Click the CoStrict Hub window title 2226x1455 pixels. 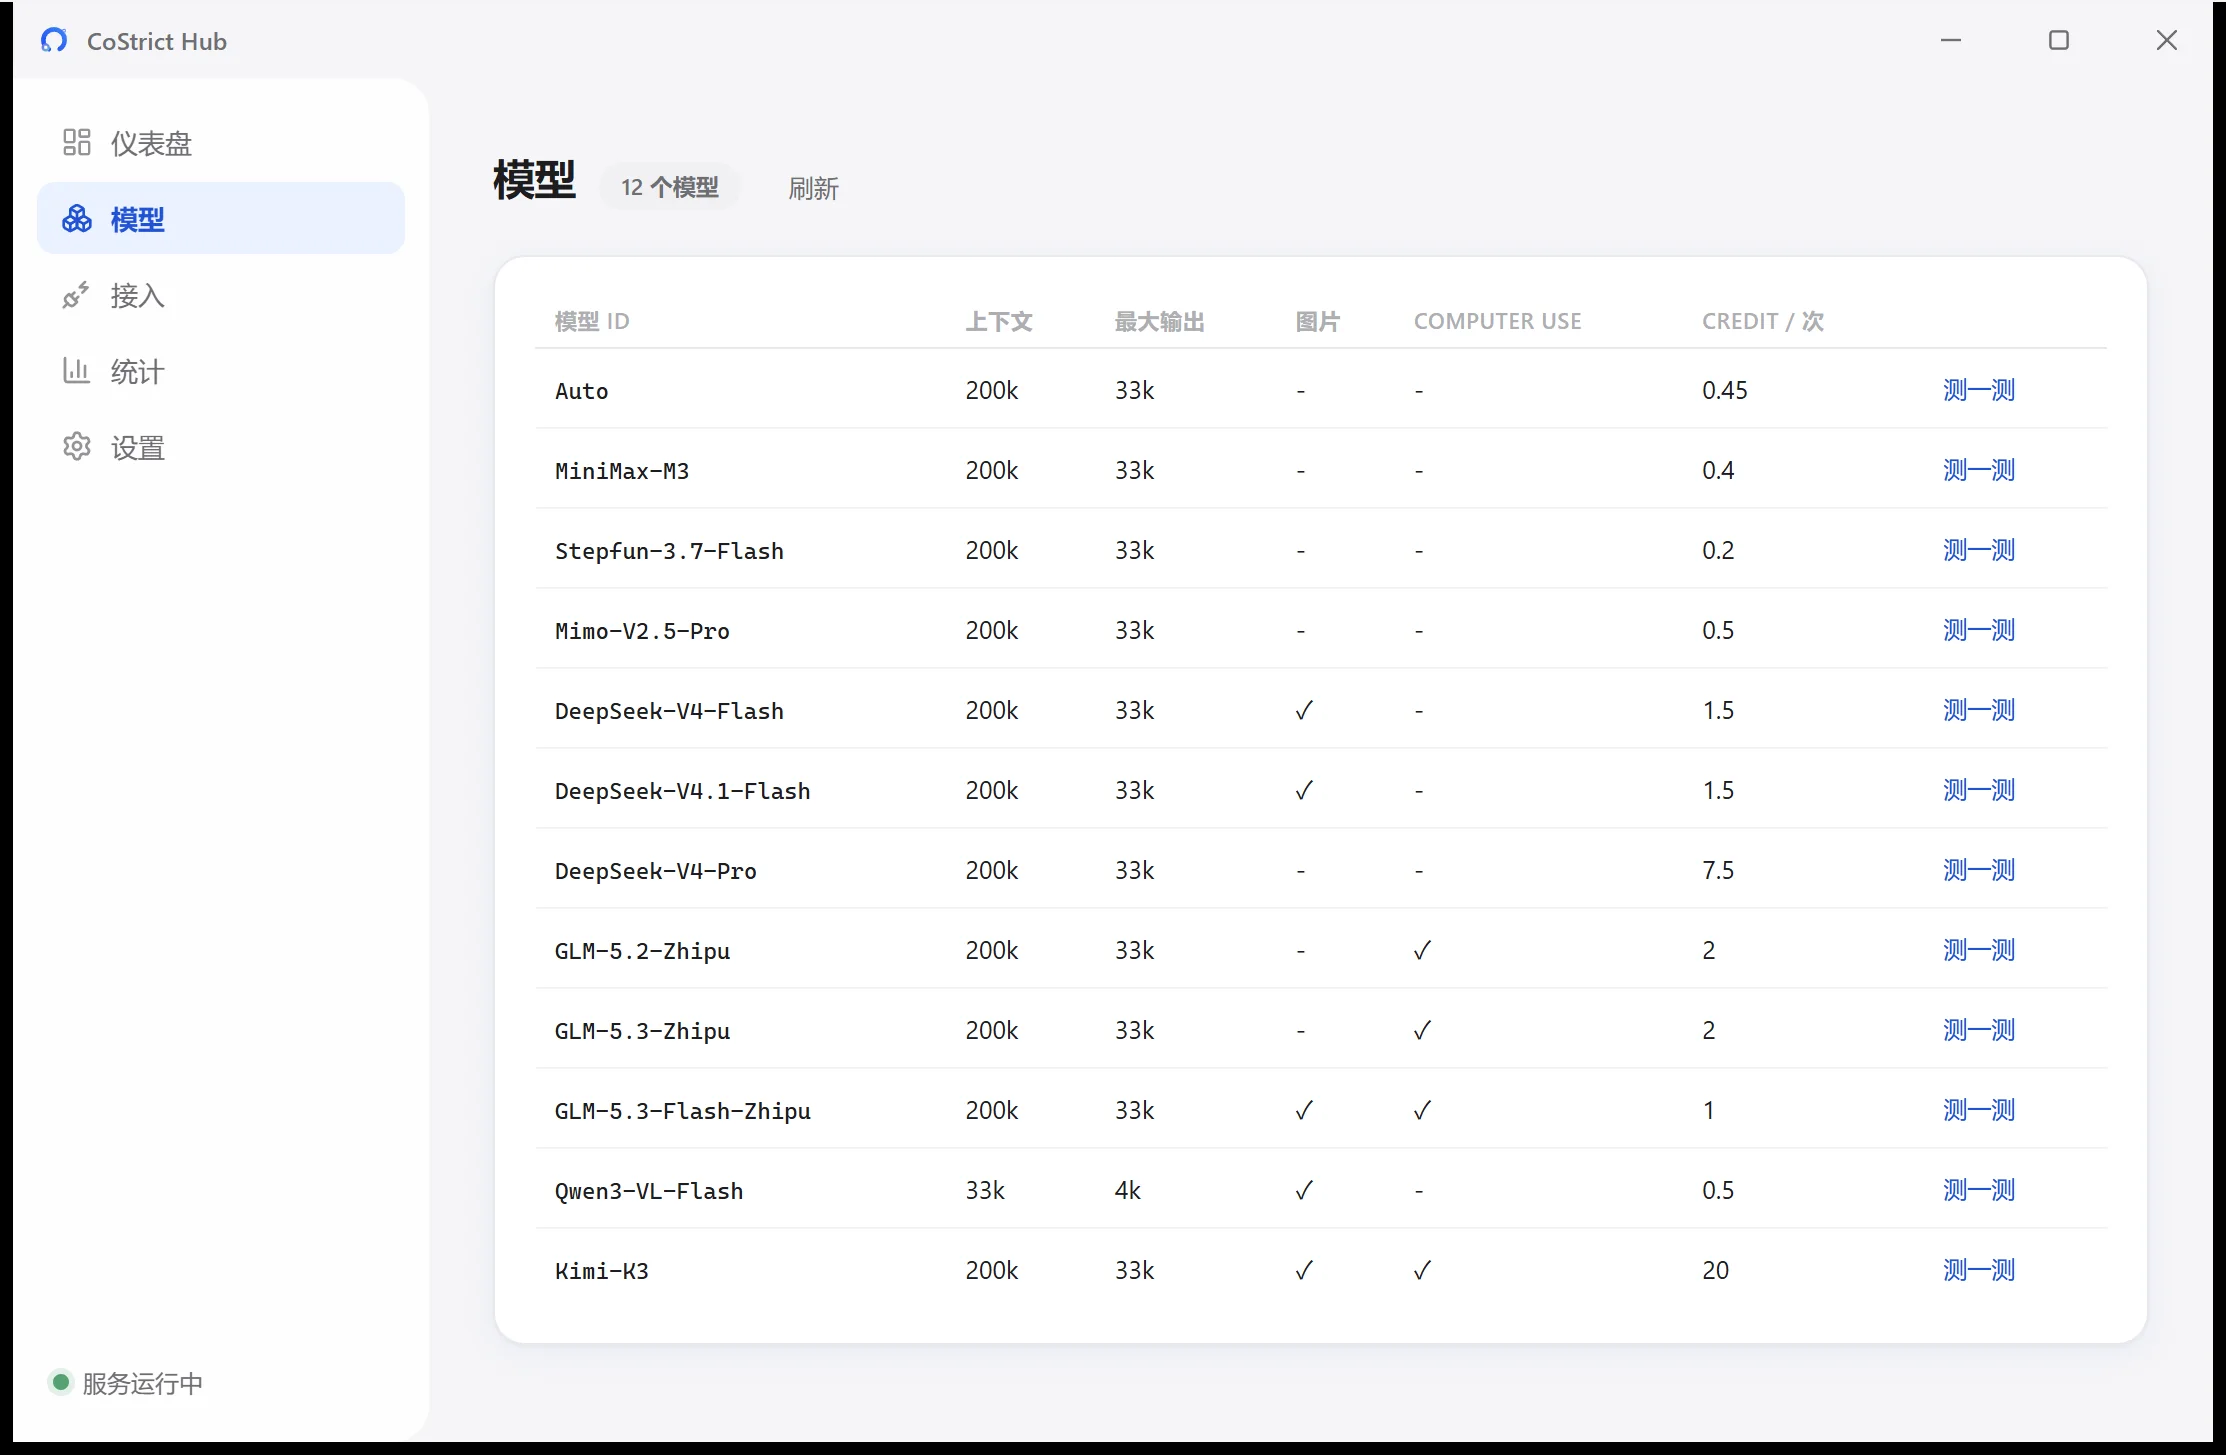[x=157, y=41]
